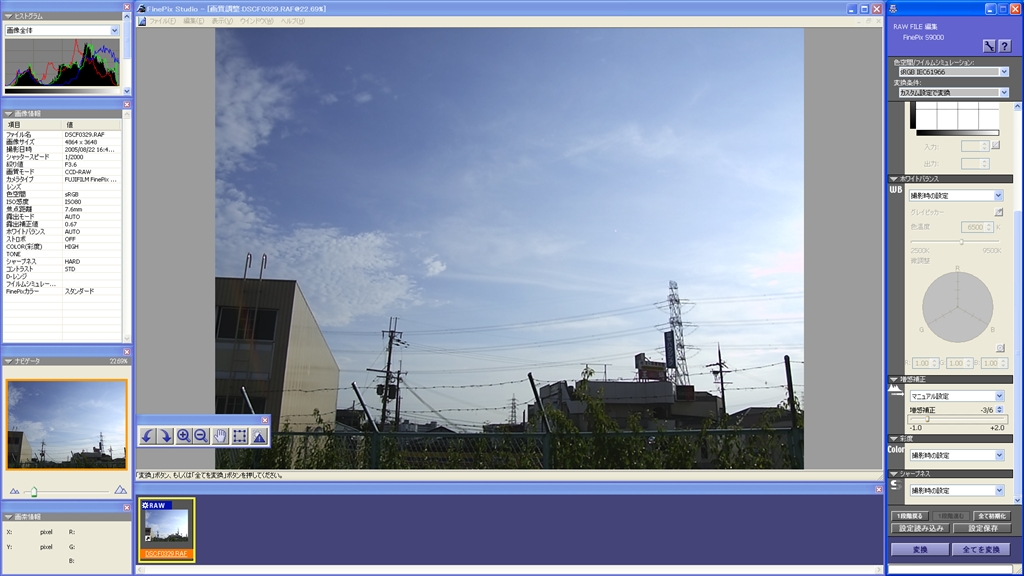This screenshot has width=1024, height=576.
Task: Open help with the question mark icon
Action: [1004, 46]
